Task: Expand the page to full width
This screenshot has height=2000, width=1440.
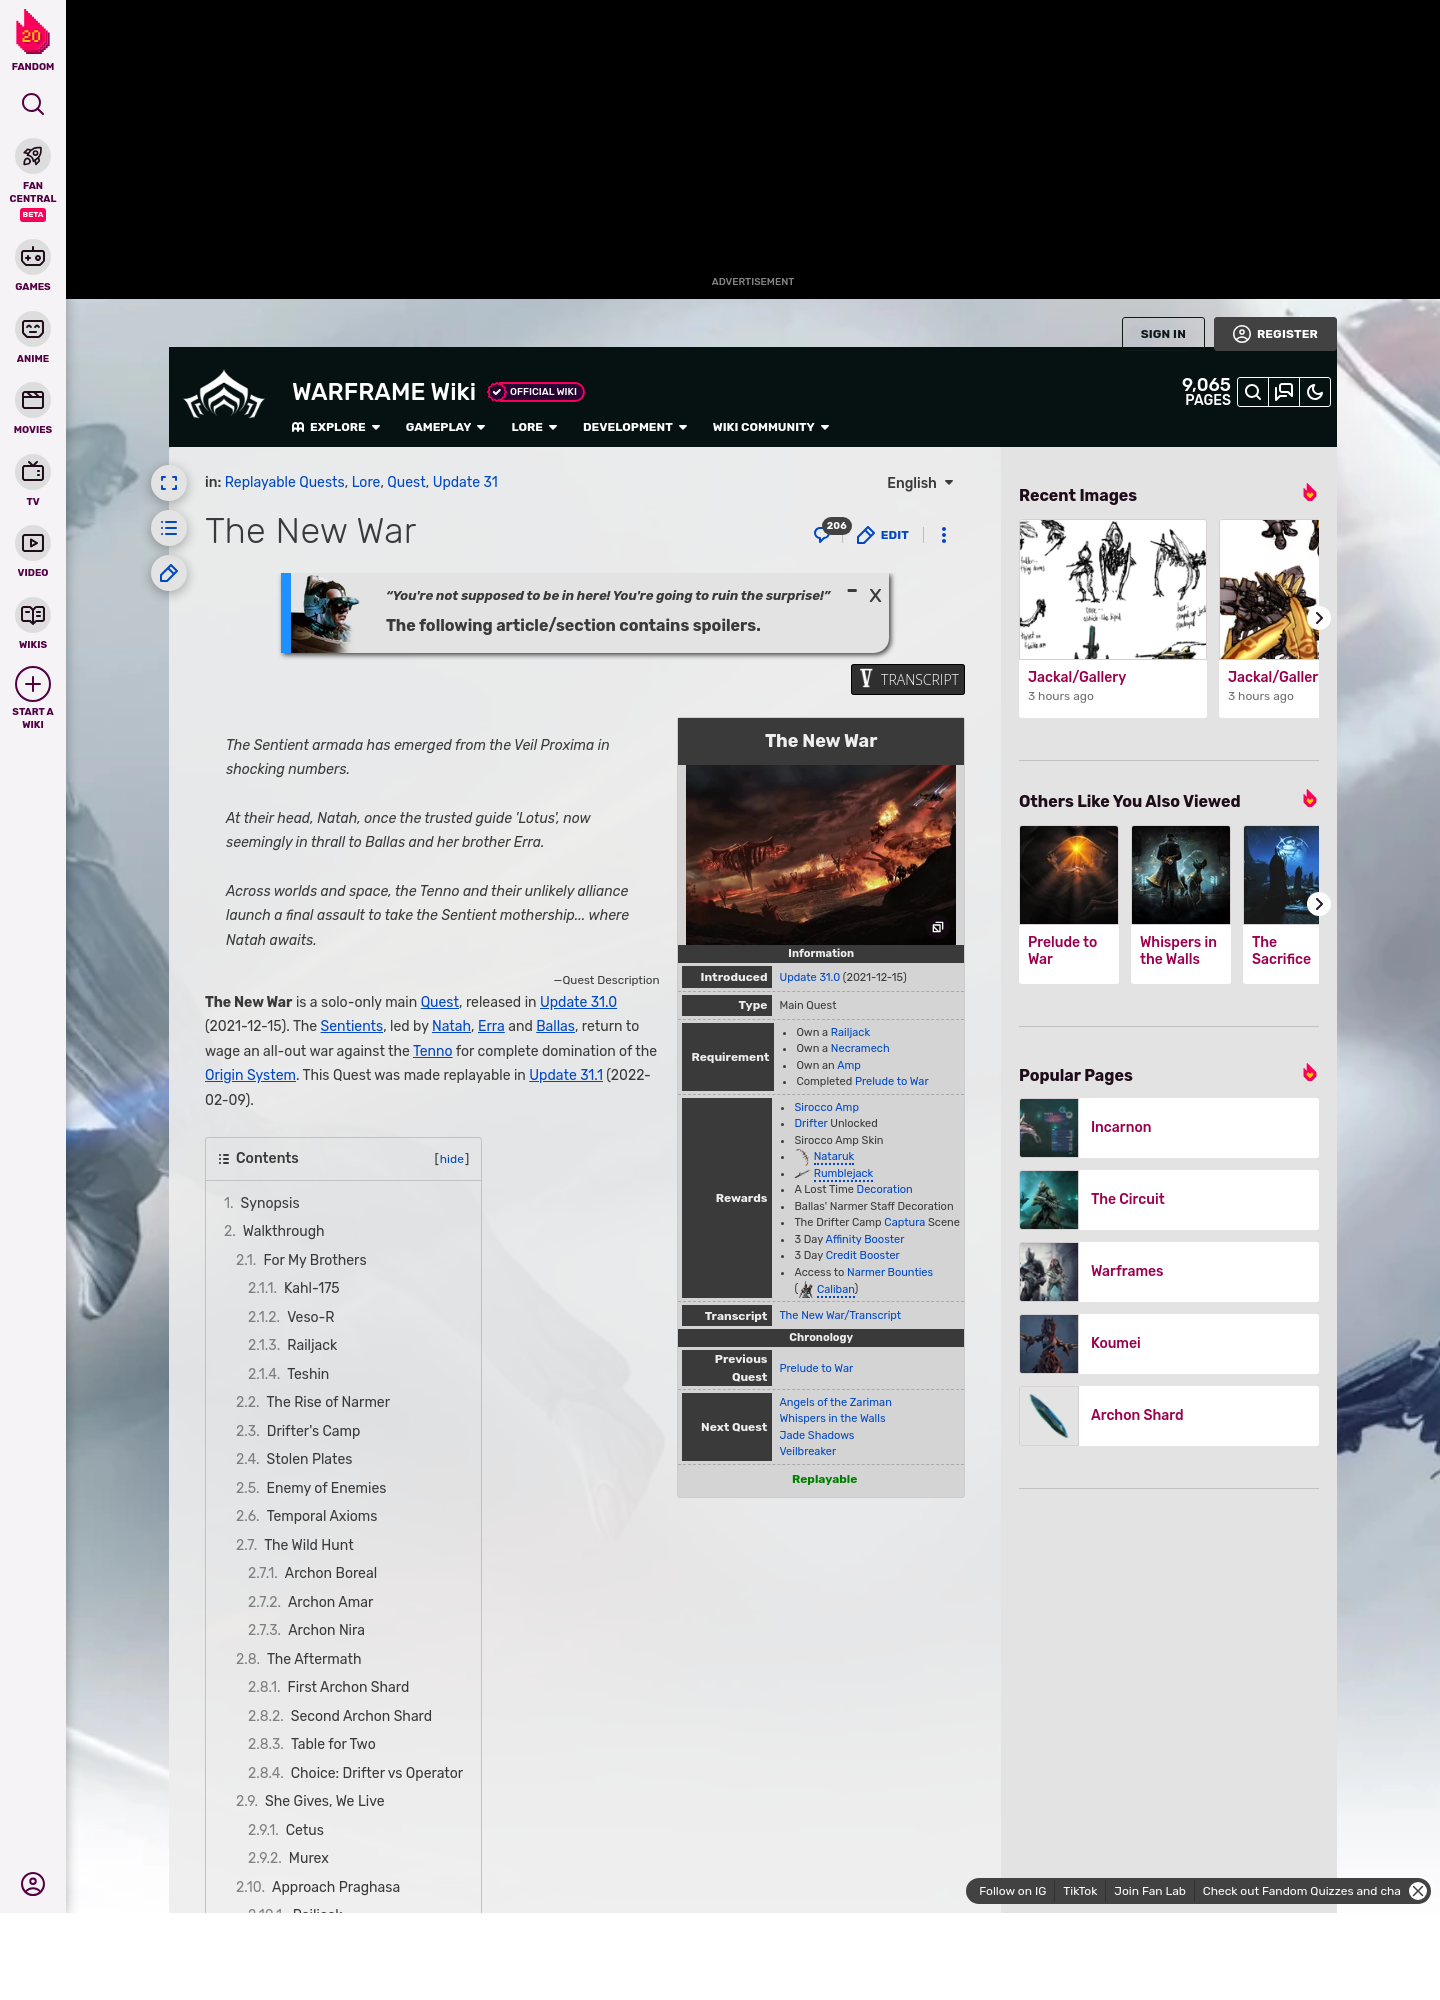Action: tap(169, 483)
